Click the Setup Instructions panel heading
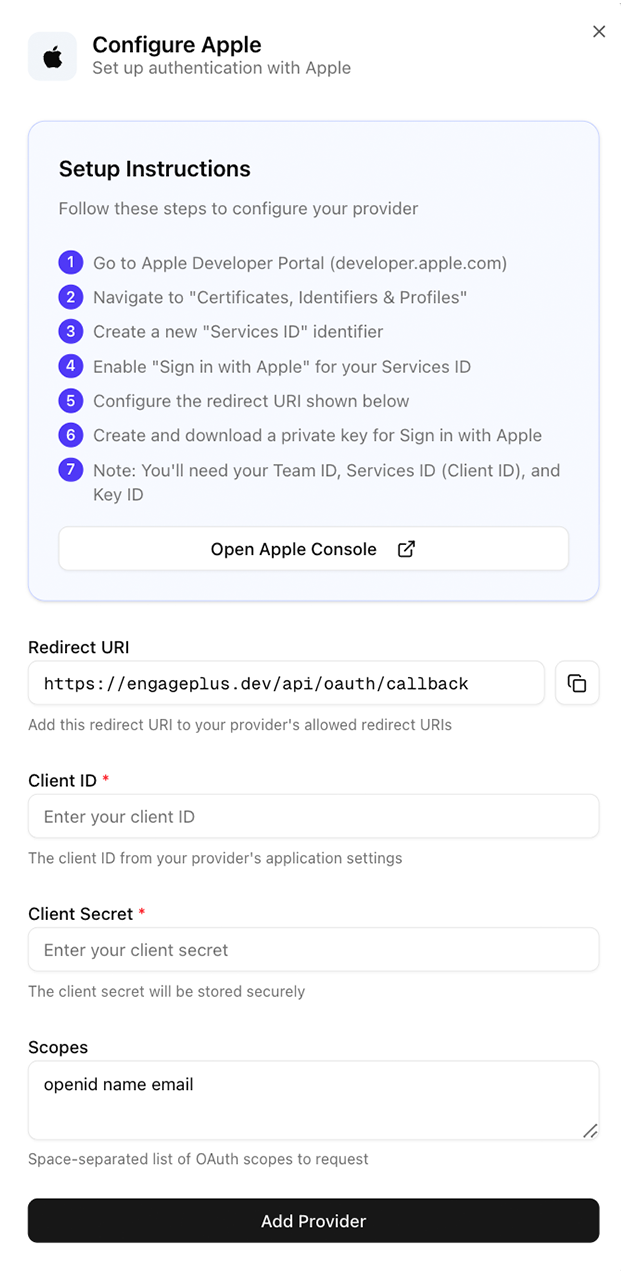Viewport: 630px width, 1275px height. tap(154, 169)
